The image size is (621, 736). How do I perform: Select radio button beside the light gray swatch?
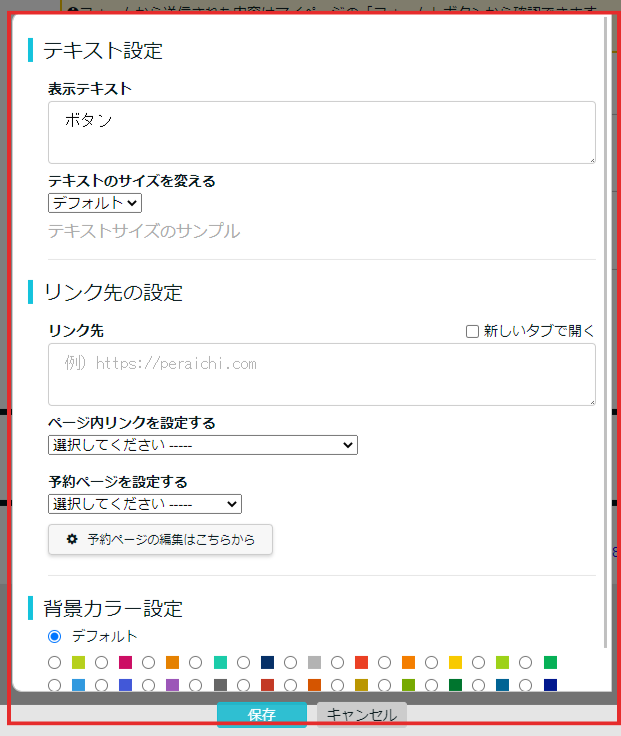click(x=291, y=662)
